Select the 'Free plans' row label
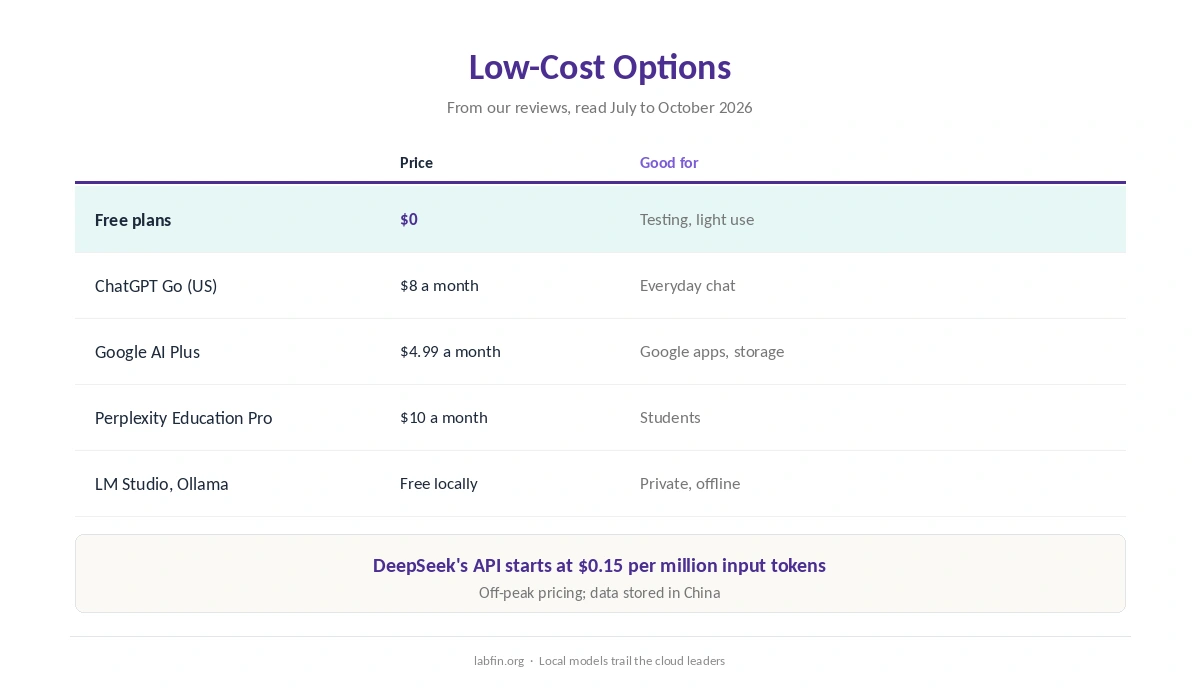This screenshot has width=1200, height=688. [133, 220]
